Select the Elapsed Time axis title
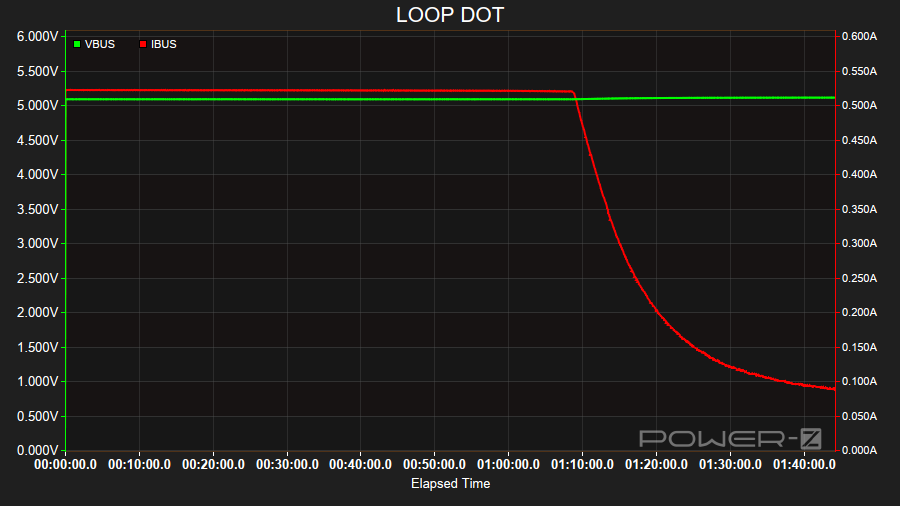This screenshot has height=506, width=900. click(450, 484)
